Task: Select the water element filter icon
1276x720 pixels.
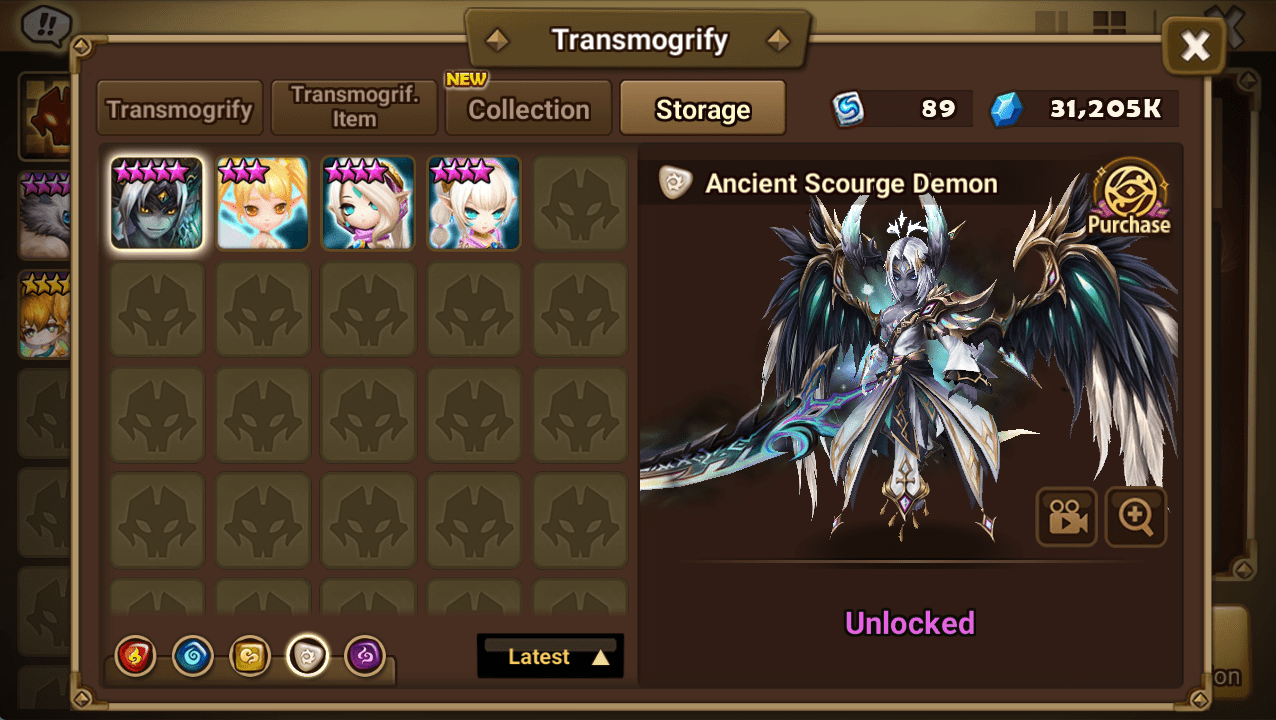Action: tap(192, 657)
